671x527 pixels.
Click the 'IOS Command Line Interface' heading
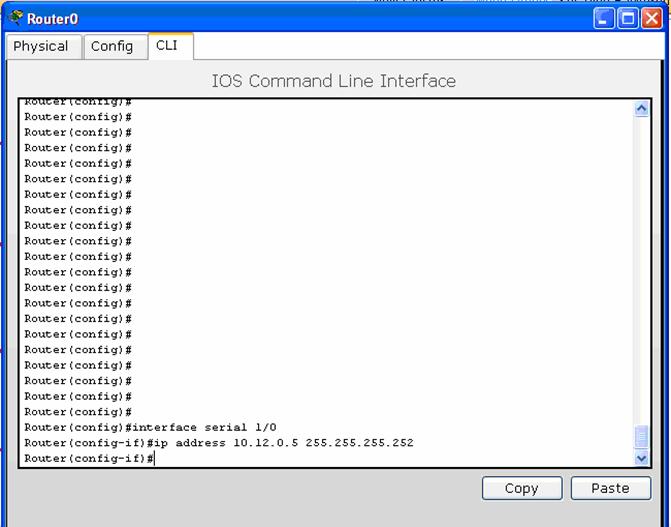click(x=334, y=81)
